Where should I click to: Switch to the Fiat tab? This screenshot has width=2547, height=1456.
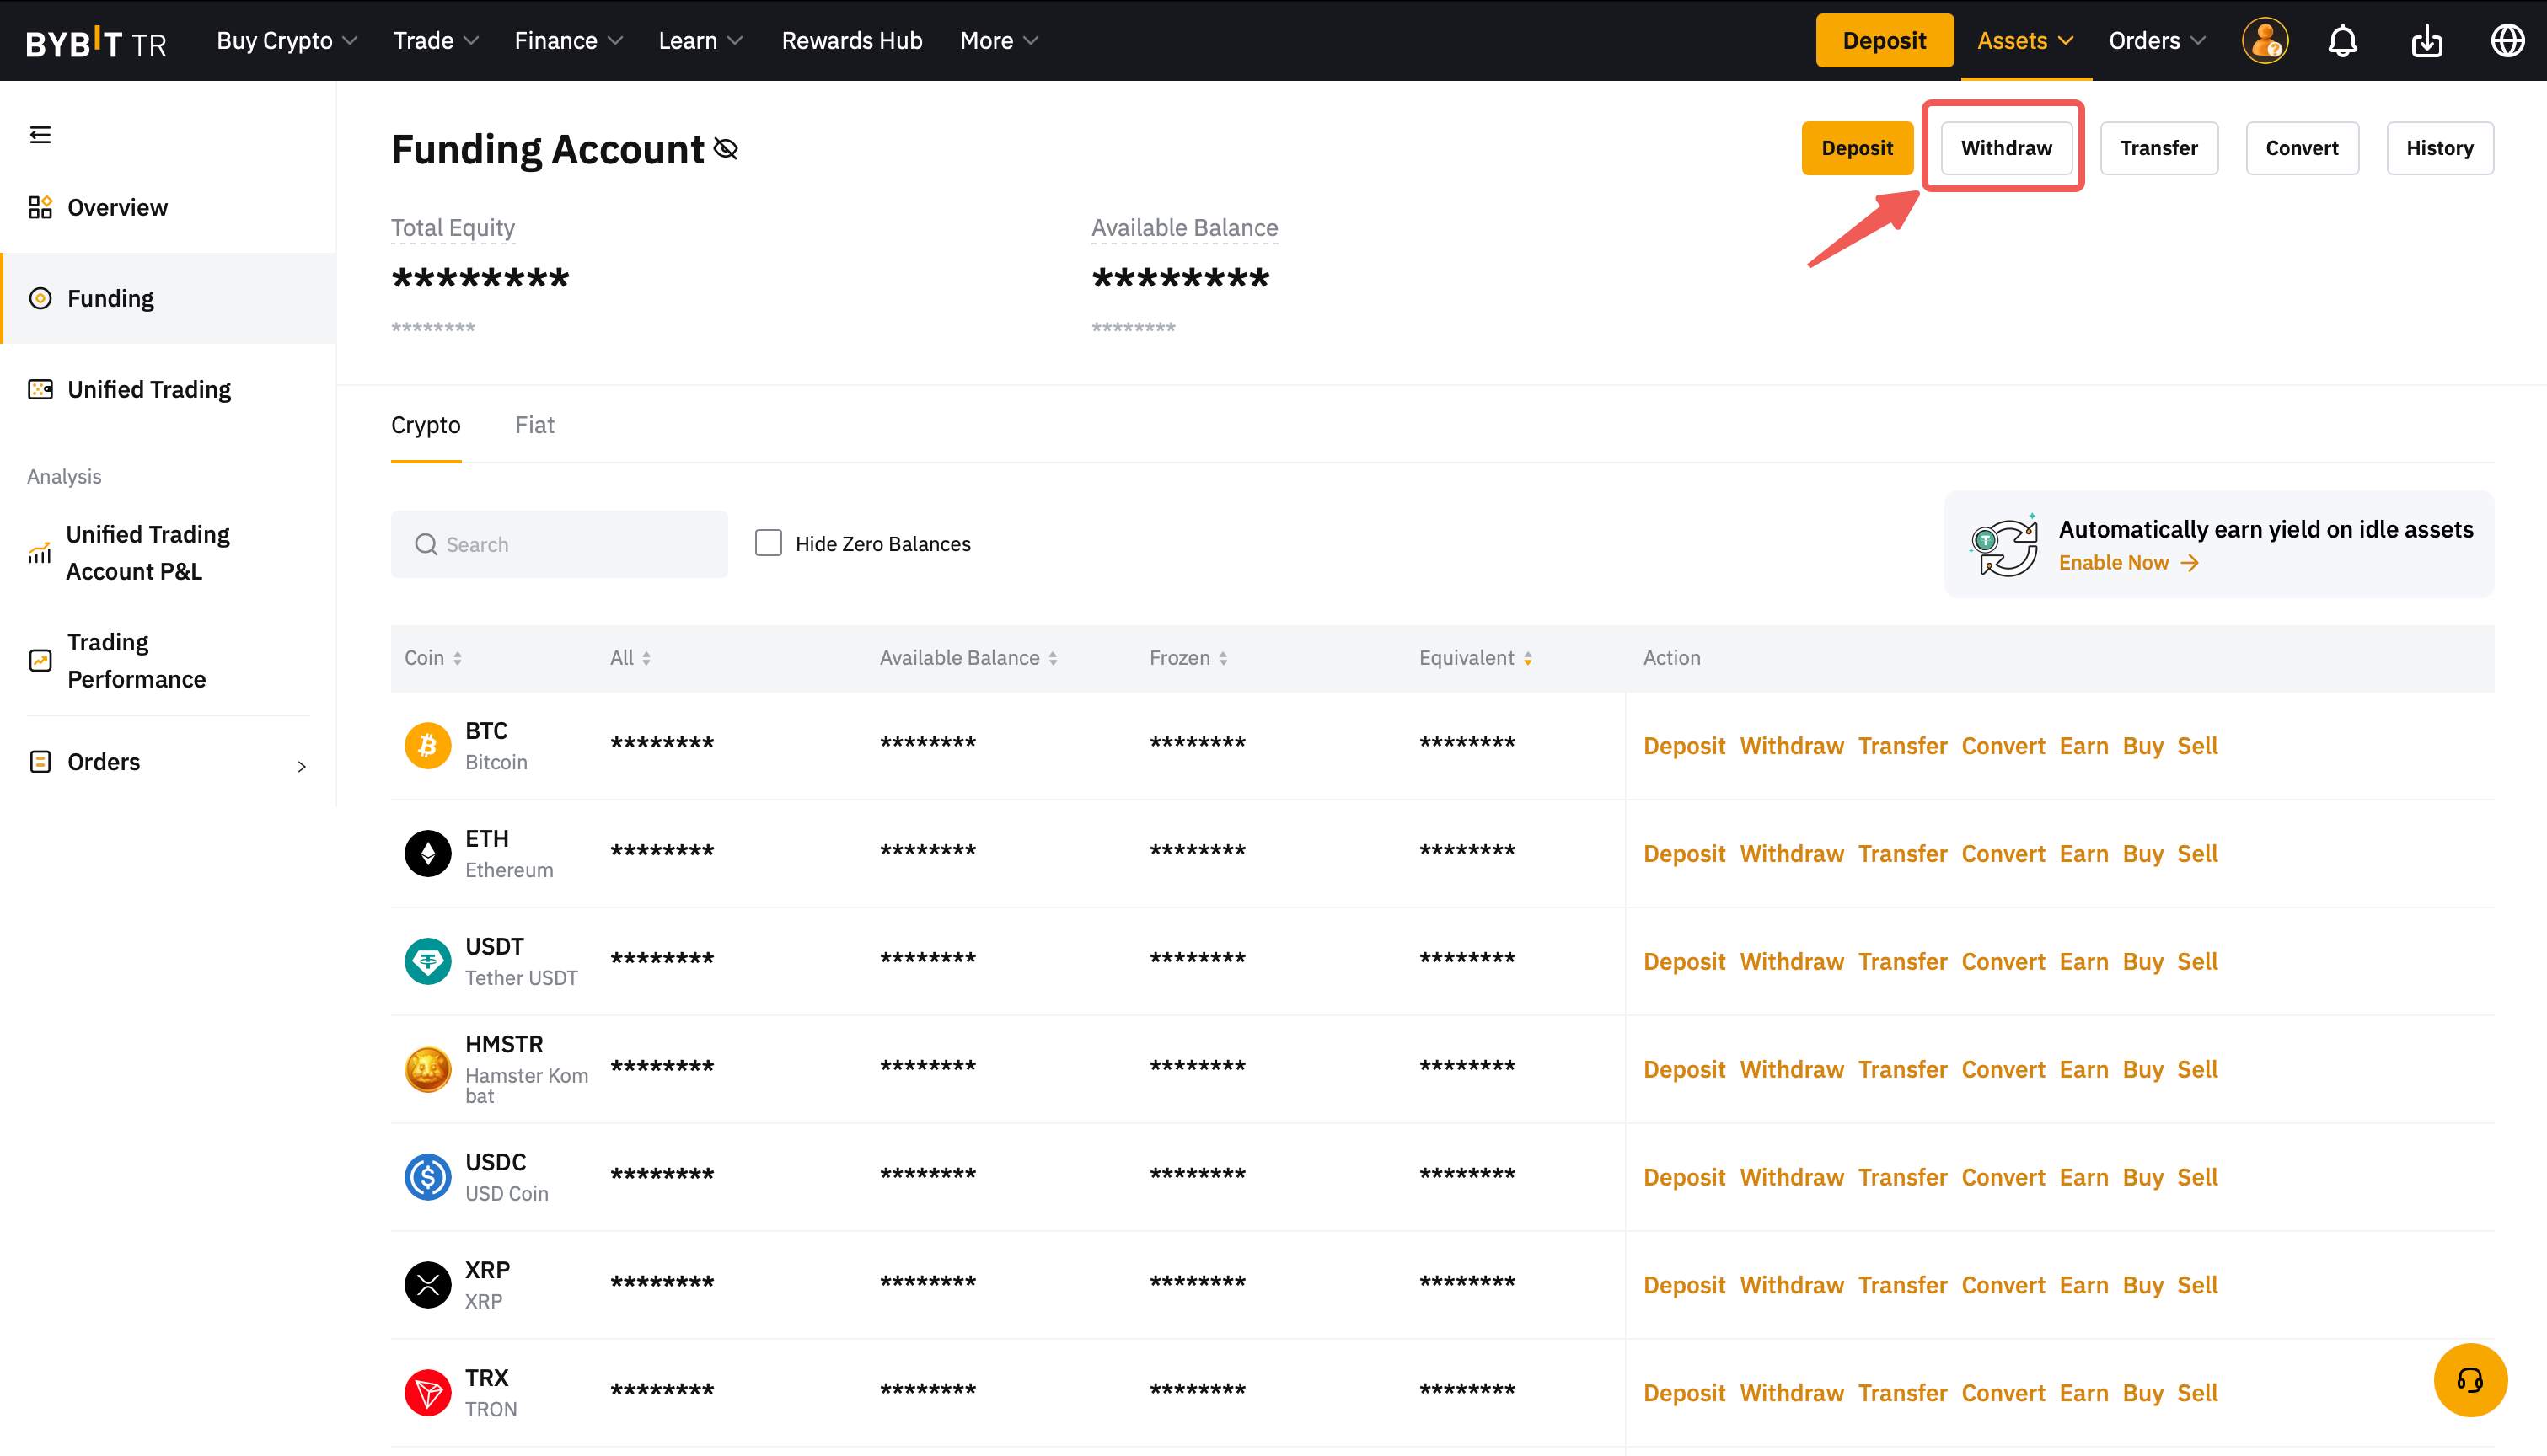[x=534, y=425]
